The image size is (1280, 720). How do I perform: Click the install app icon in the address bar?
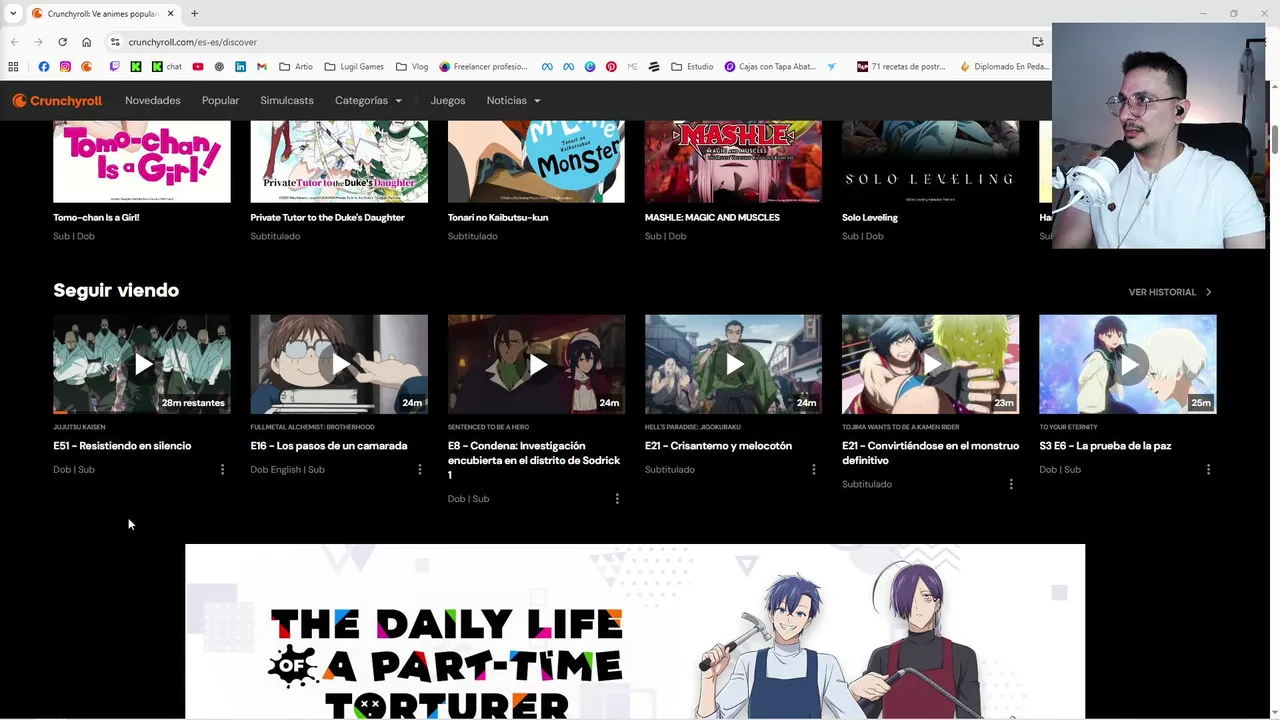pyautogui.click(x=1037, y=42)
